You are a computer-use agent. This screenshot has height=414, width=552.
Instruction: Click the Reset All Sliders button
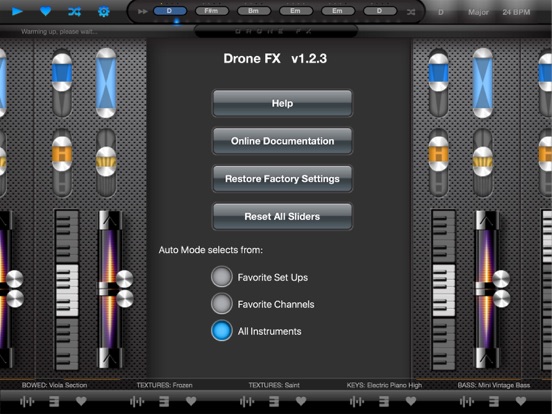coord(282,216)
